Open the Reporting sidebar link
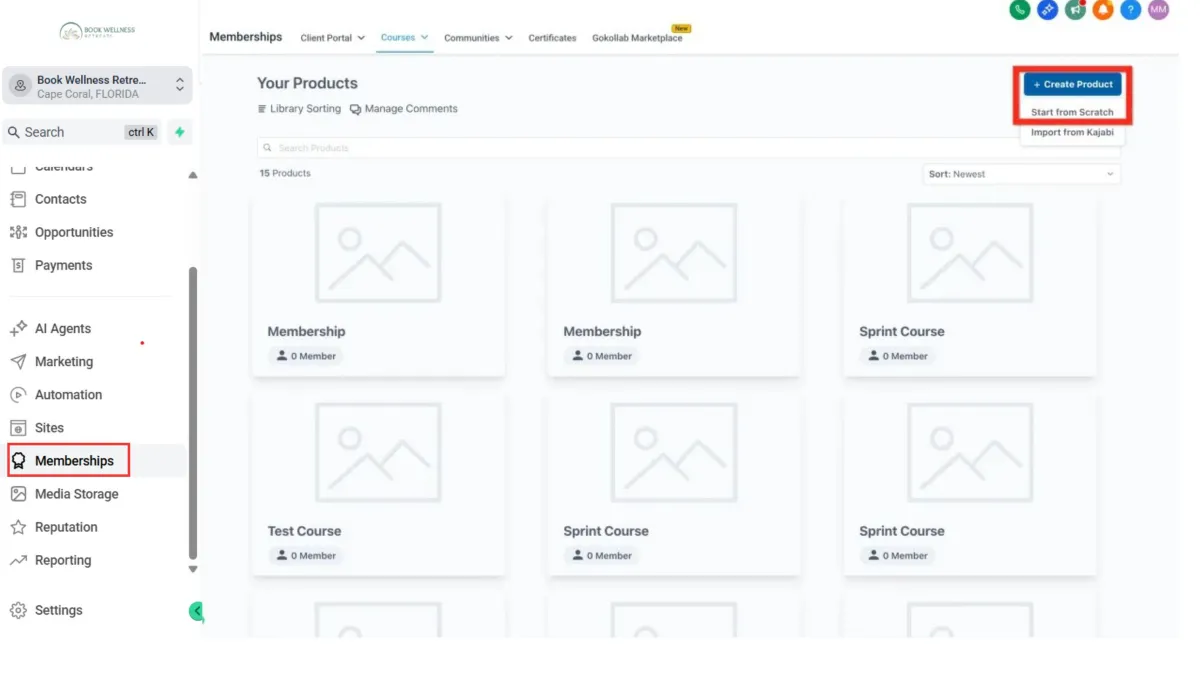 (x=62, y=560)
